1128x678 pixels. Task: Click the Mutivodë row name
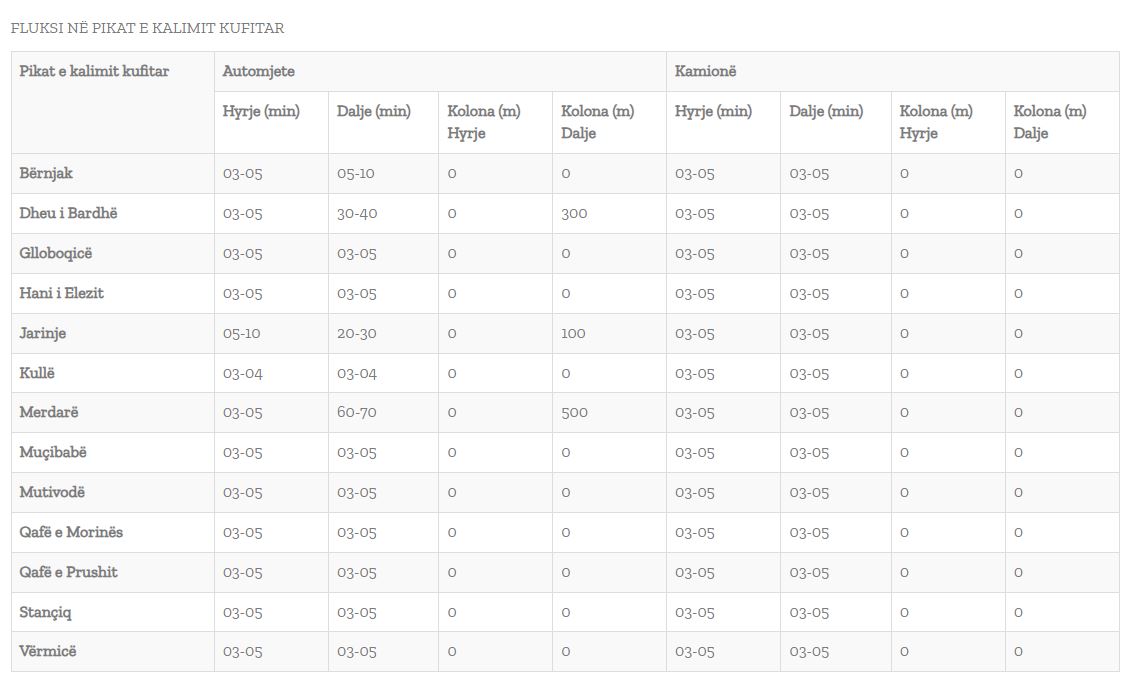52,492
